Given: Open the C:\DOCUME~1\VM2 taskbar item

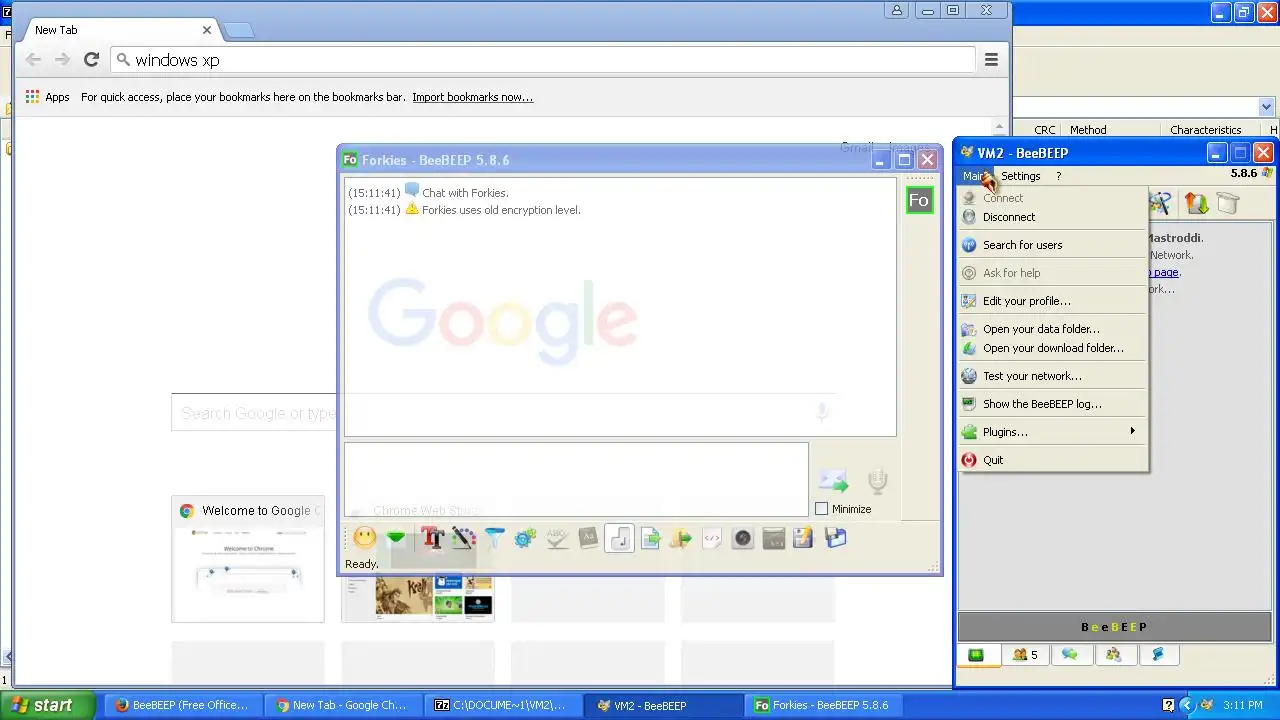Looking at the screenshot, I should (x=501, y=705).
